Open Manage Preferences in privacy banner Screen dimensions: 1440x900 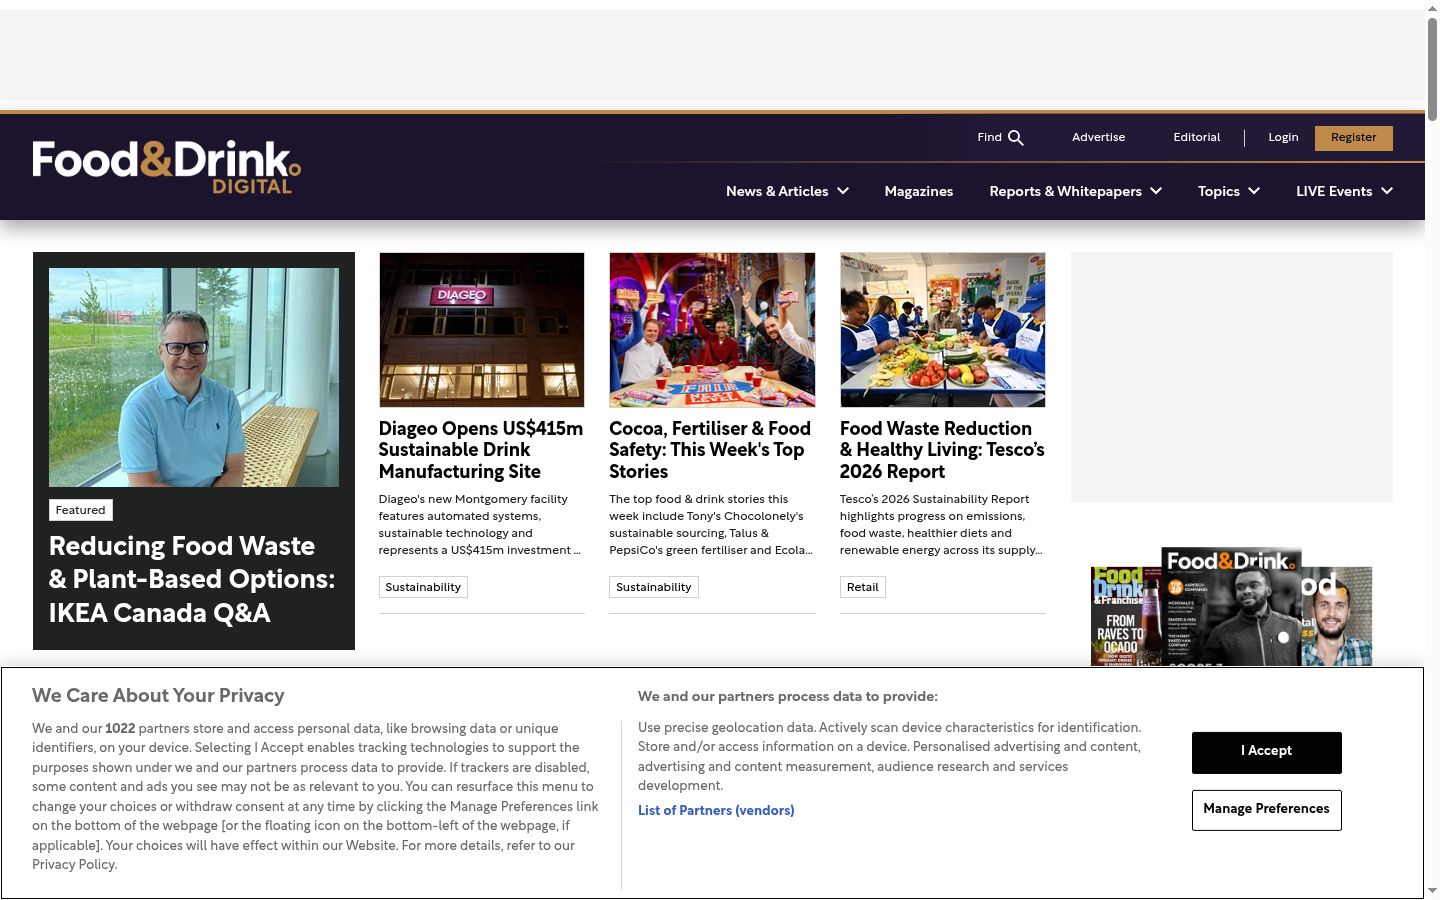pos(1267,810)
